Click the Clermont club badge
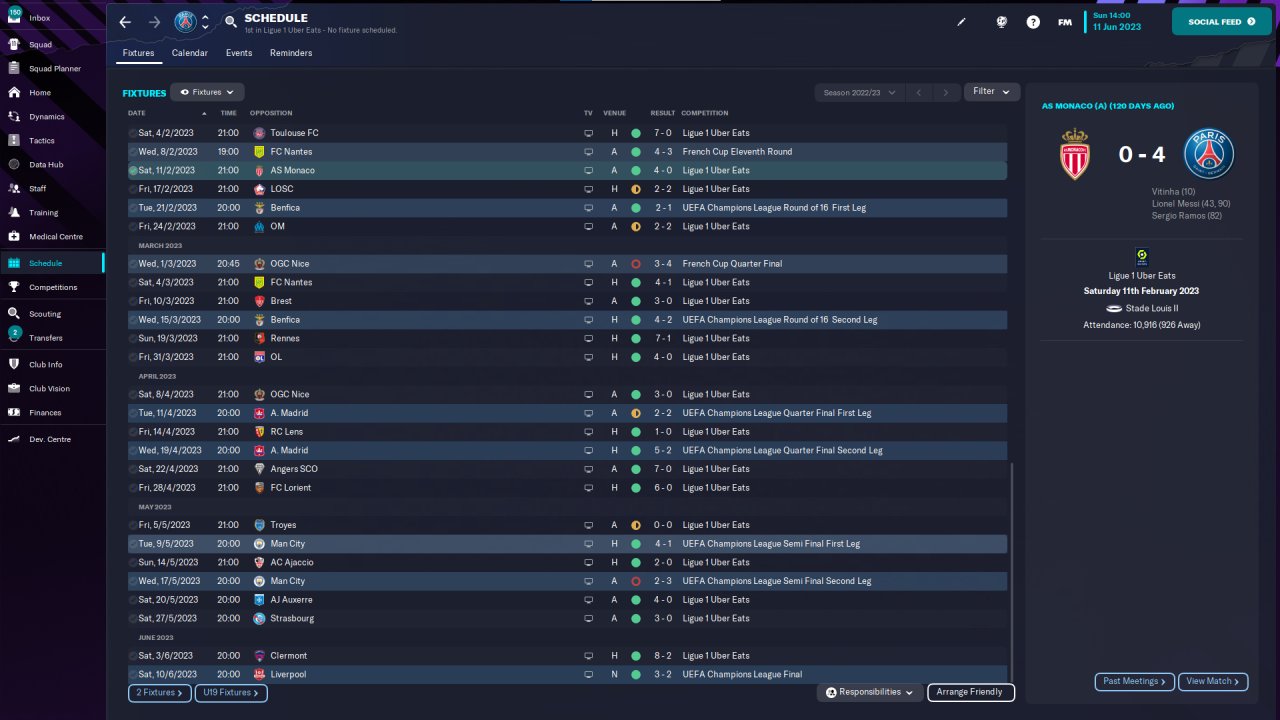Image resolution: width=1280 pixels, height=720 pixels. pyautogui.click(x=260, y=656)
